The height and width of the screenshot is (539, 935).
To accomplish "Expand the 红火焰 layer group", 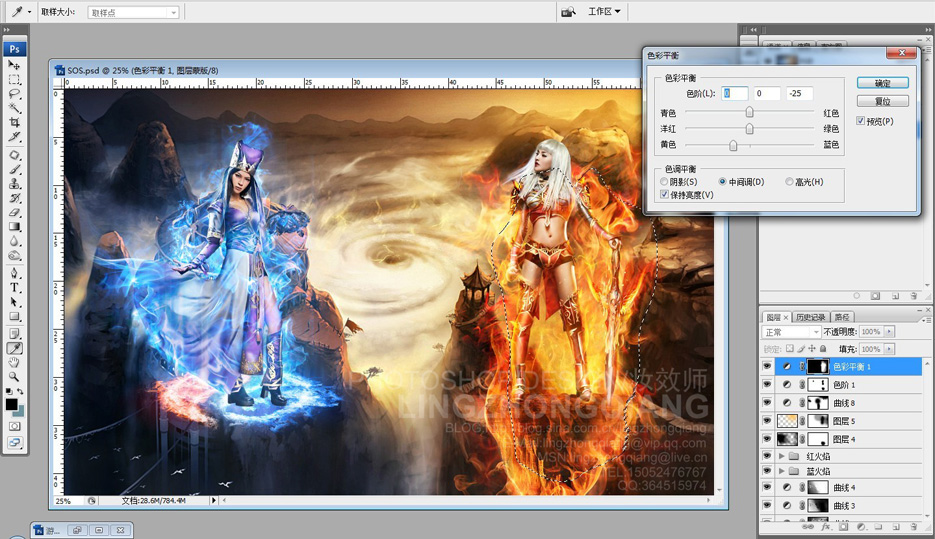I will click(x=781, y=456).
